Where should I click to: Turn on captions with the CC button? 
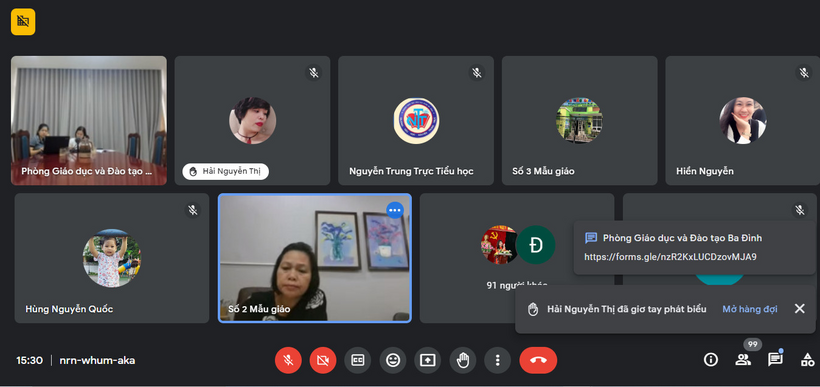pyautogui.click(x=358, y=360)
